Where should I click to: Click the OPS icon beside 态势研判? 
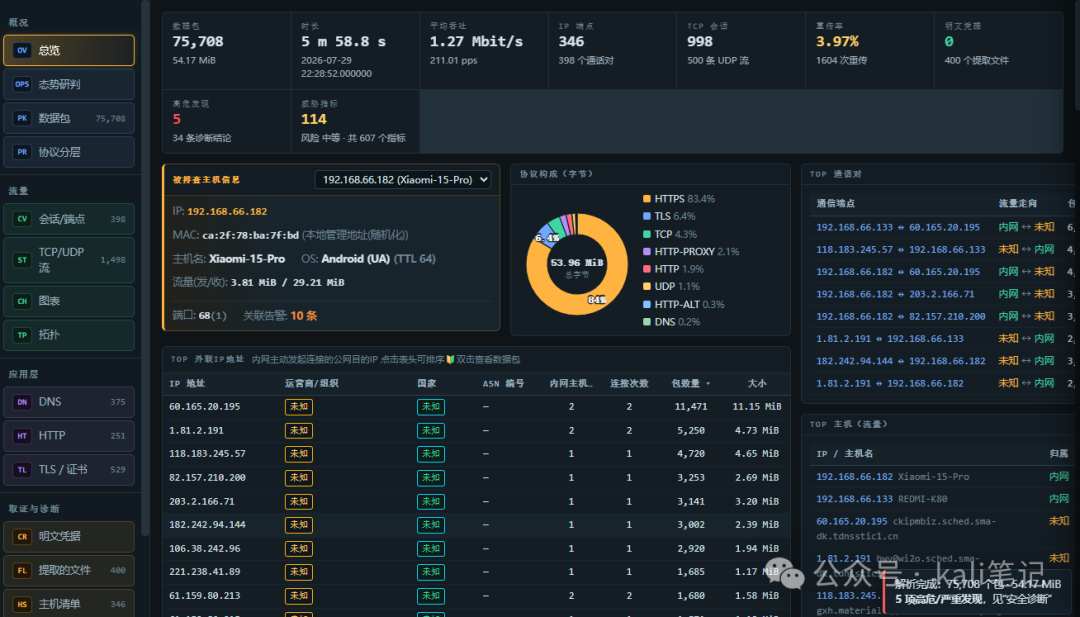22,84
